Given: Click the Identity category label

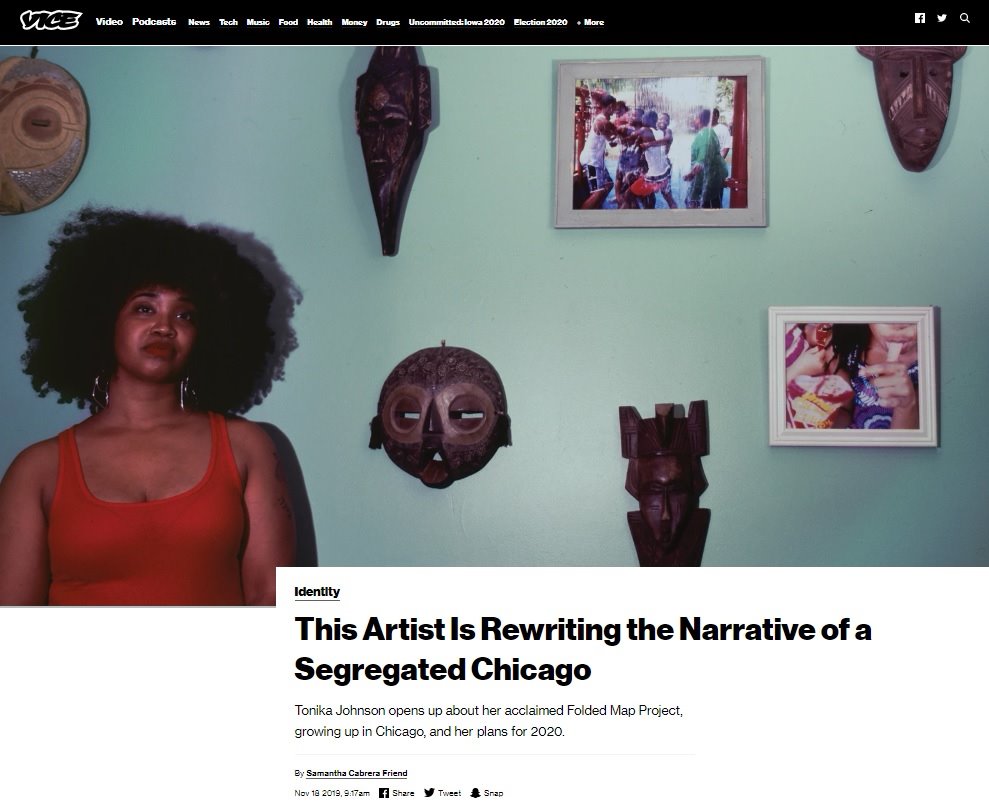Looking at the screenshot, I should coord(317,592).
